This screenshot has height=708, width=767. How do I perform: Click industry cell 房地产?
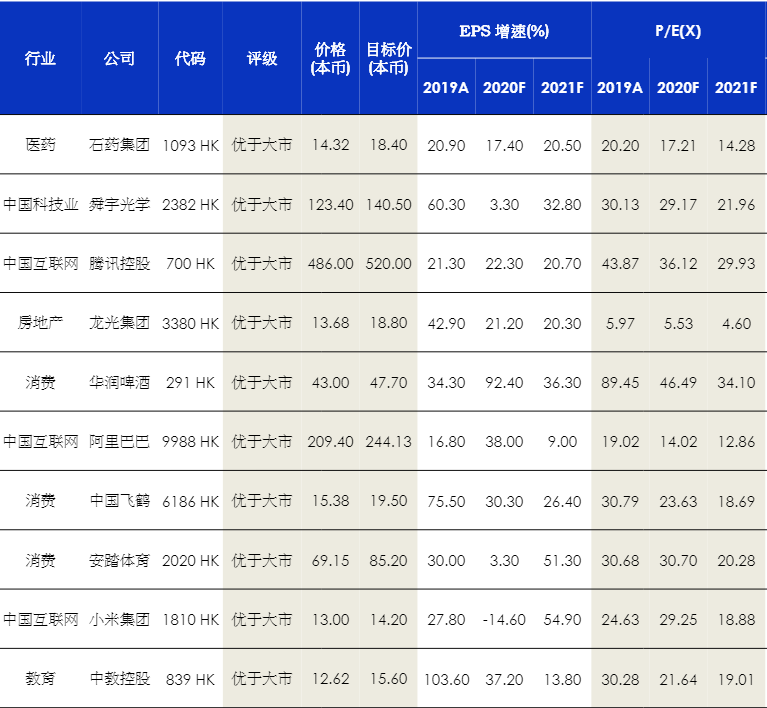[x=40, y=323]
